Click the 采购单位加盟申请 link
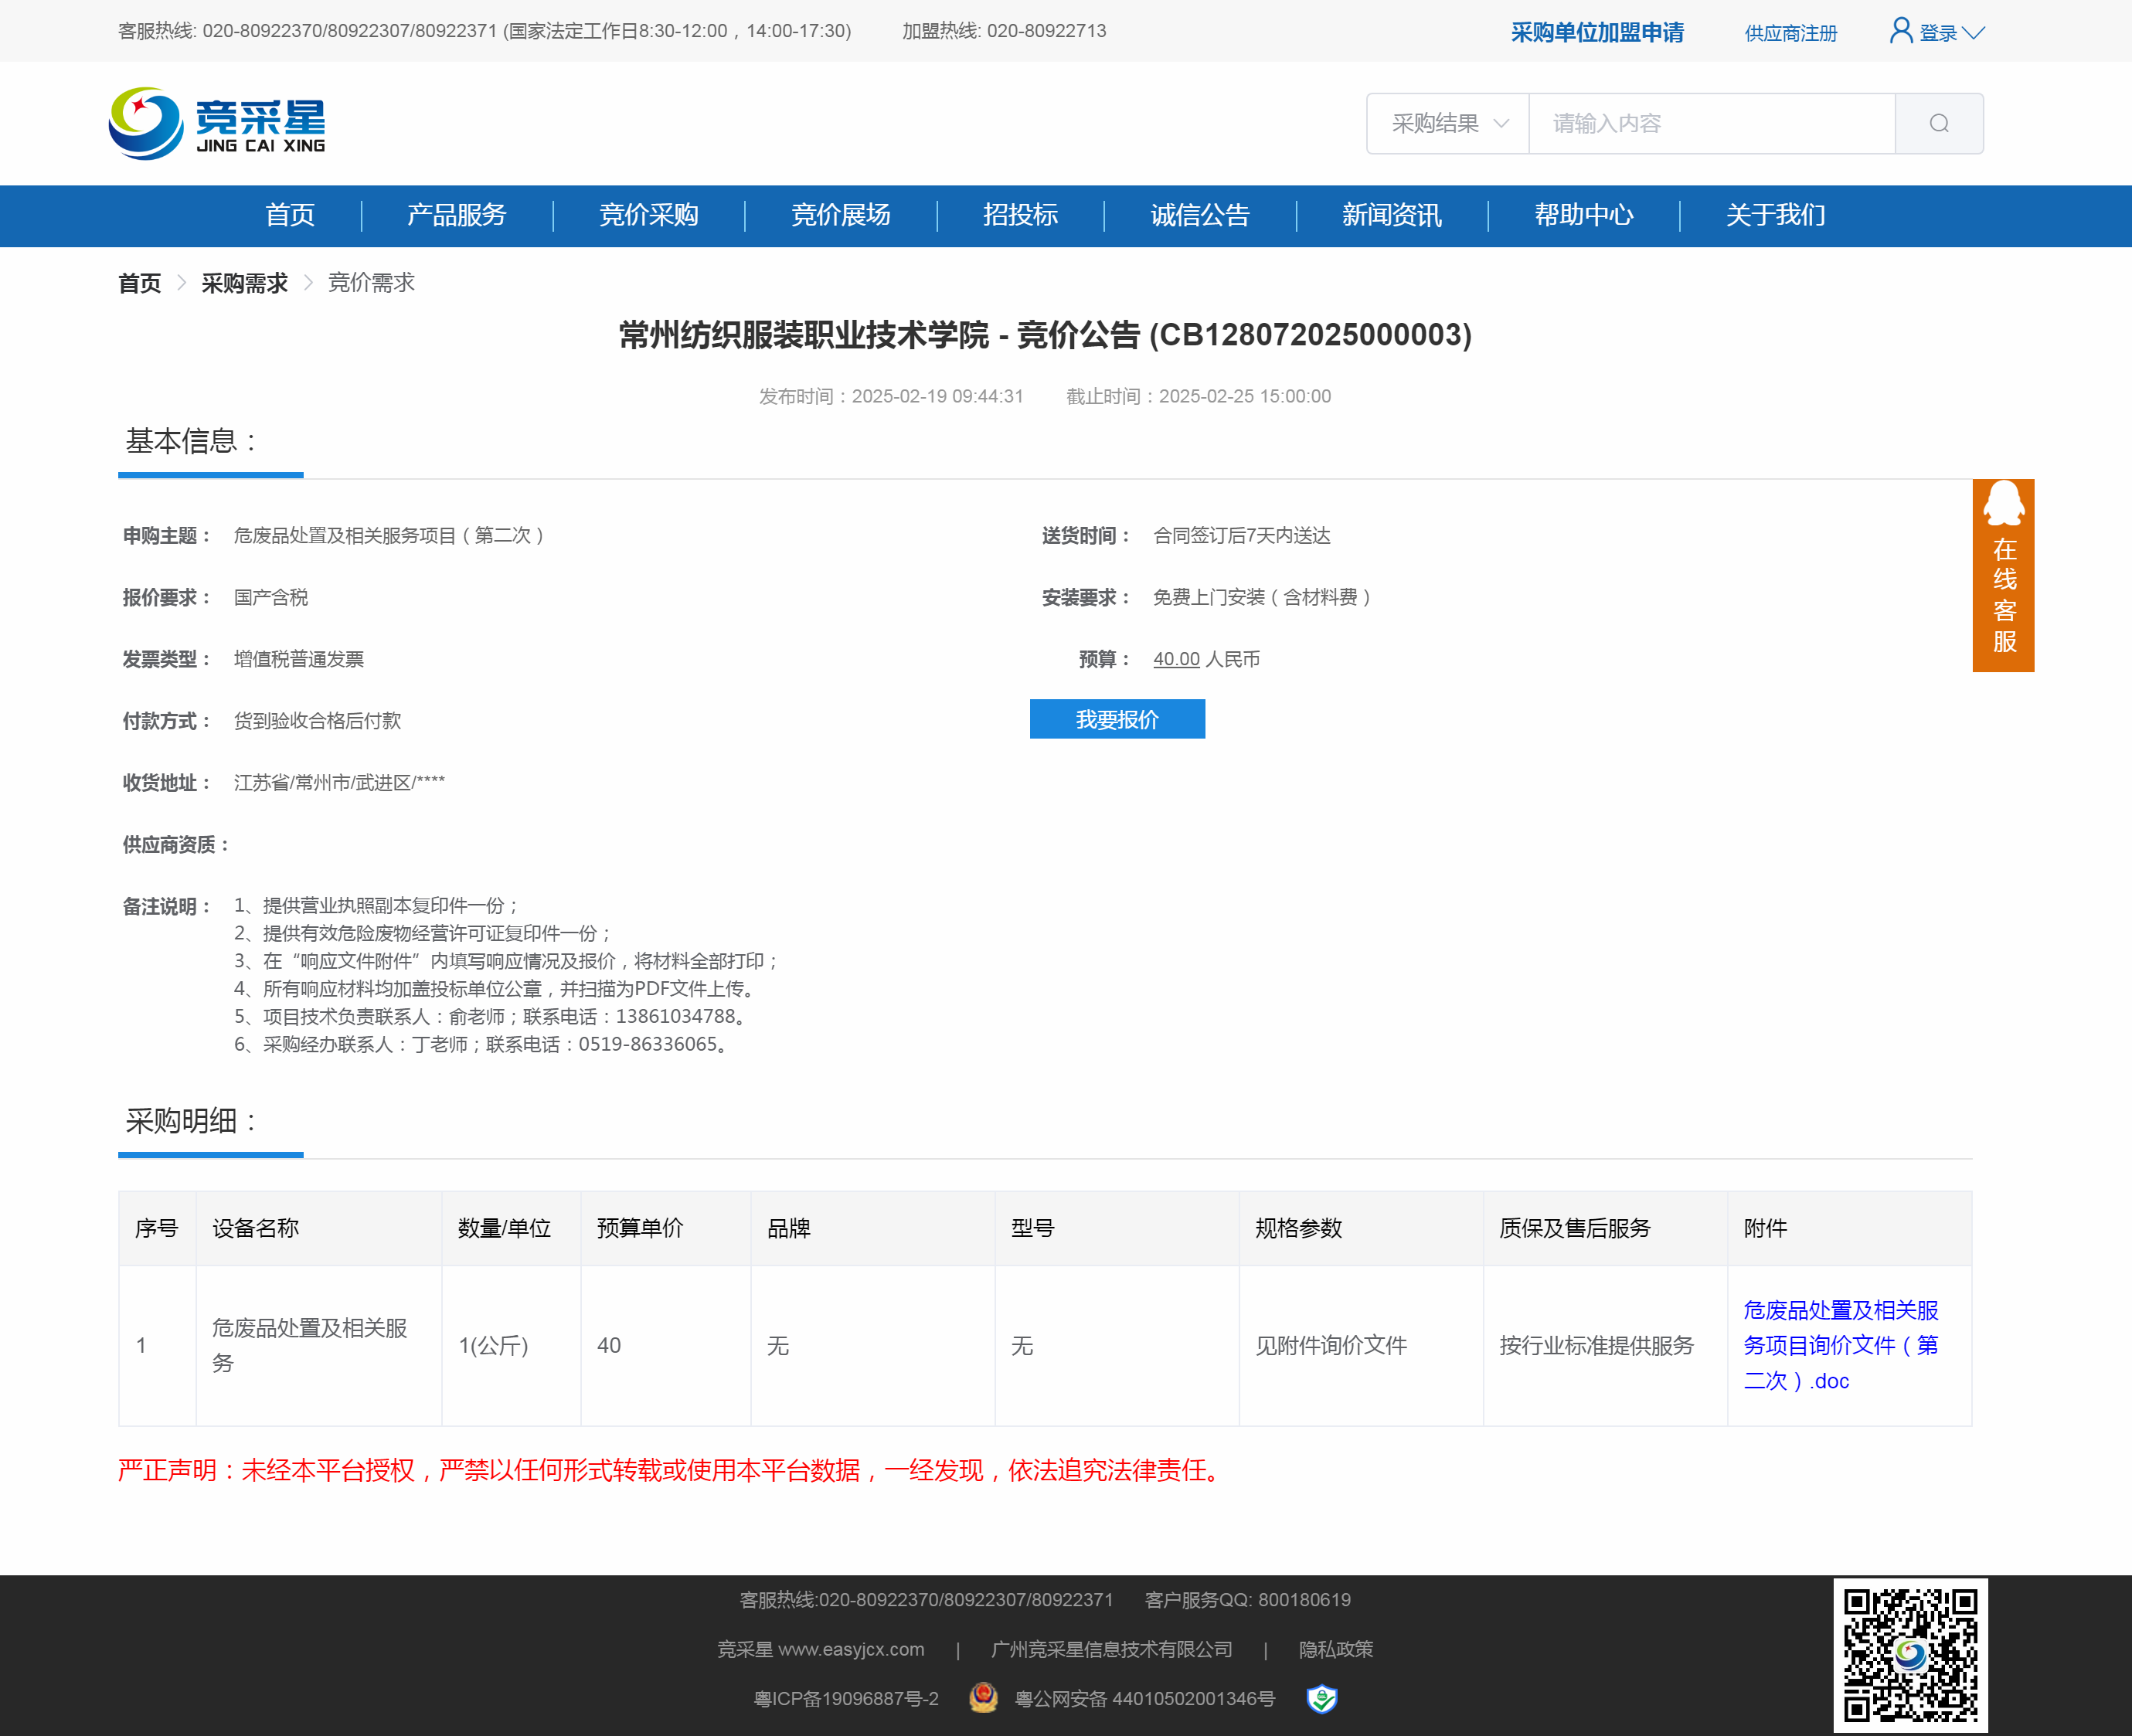Viewport: 2132px width, 1736px height. [1596, 33]
